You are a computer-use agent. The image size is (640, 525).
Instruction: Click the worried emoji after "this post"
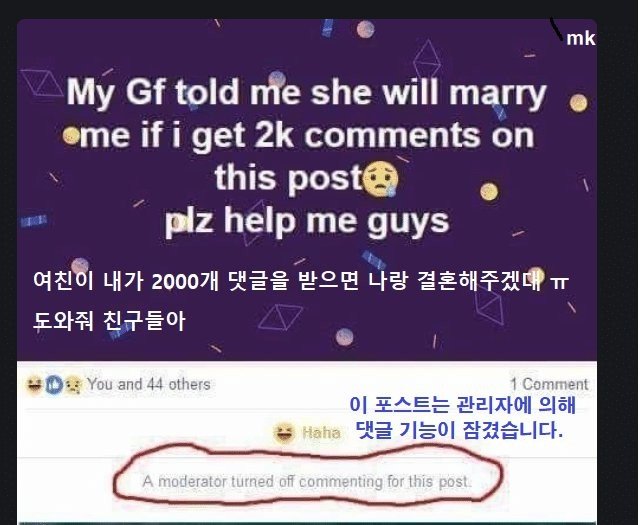pos(381,179)
